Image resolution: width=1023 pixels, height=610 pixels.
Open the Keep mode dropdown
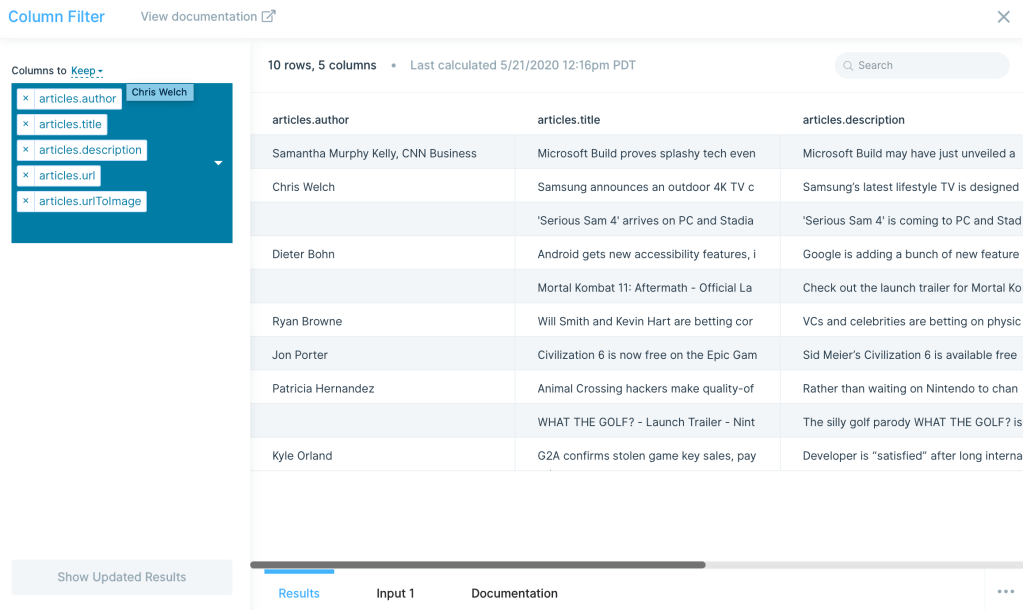click(86, 71)
